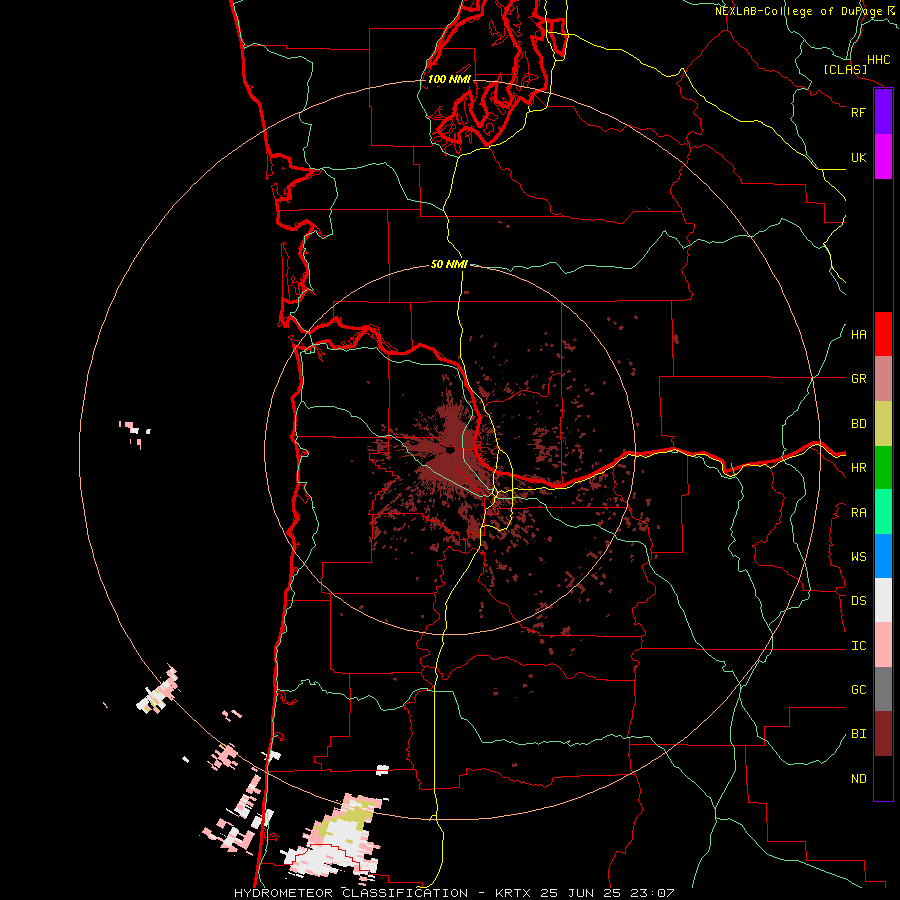Image resolution: width=900 pixels, height=900 pixels.
Task: Click the 'KRTX' radar site identifier
Action: (513, 893)
